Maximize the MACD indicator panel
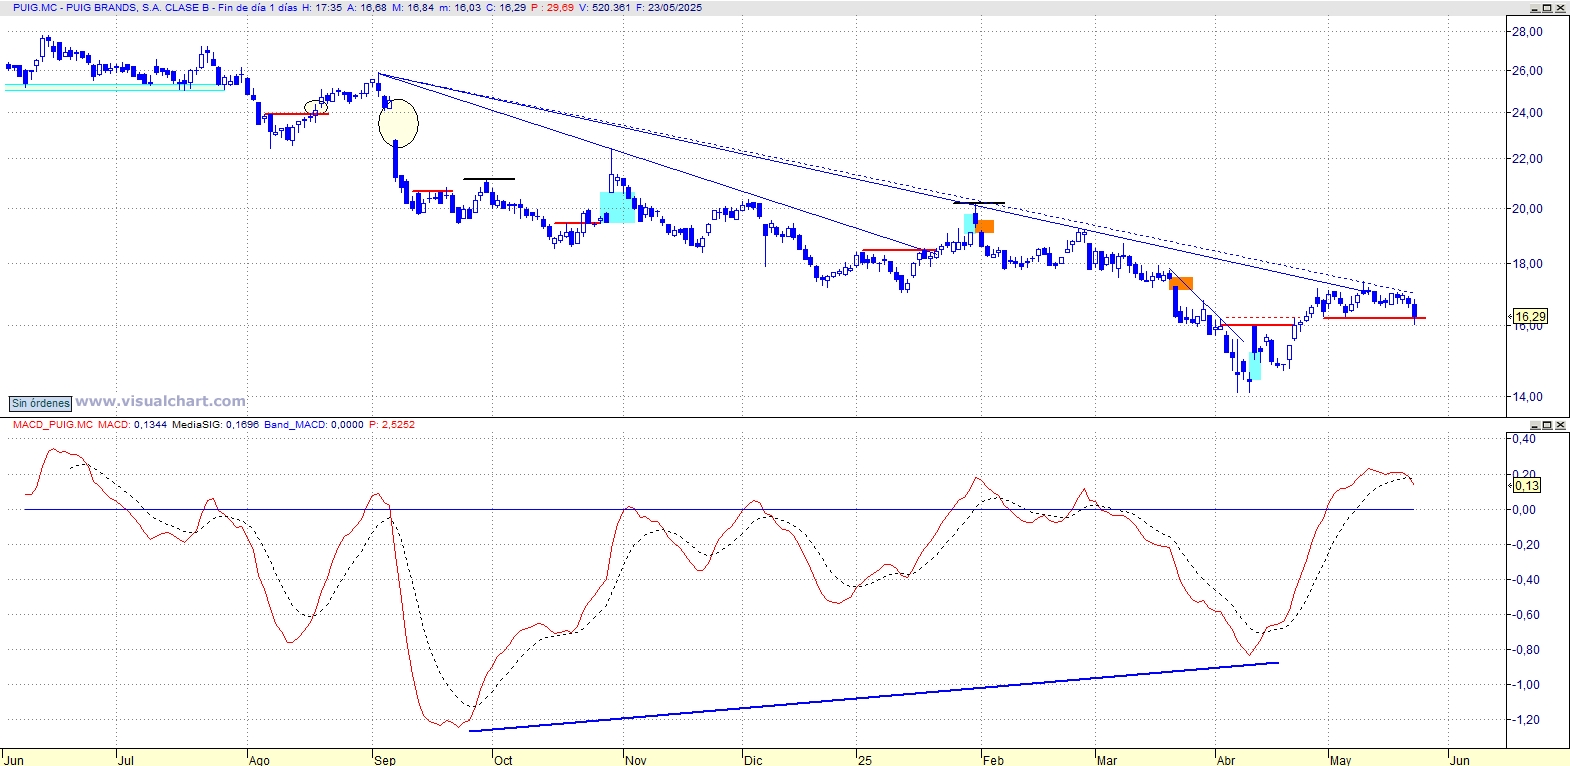 [x=1548, y=425]
